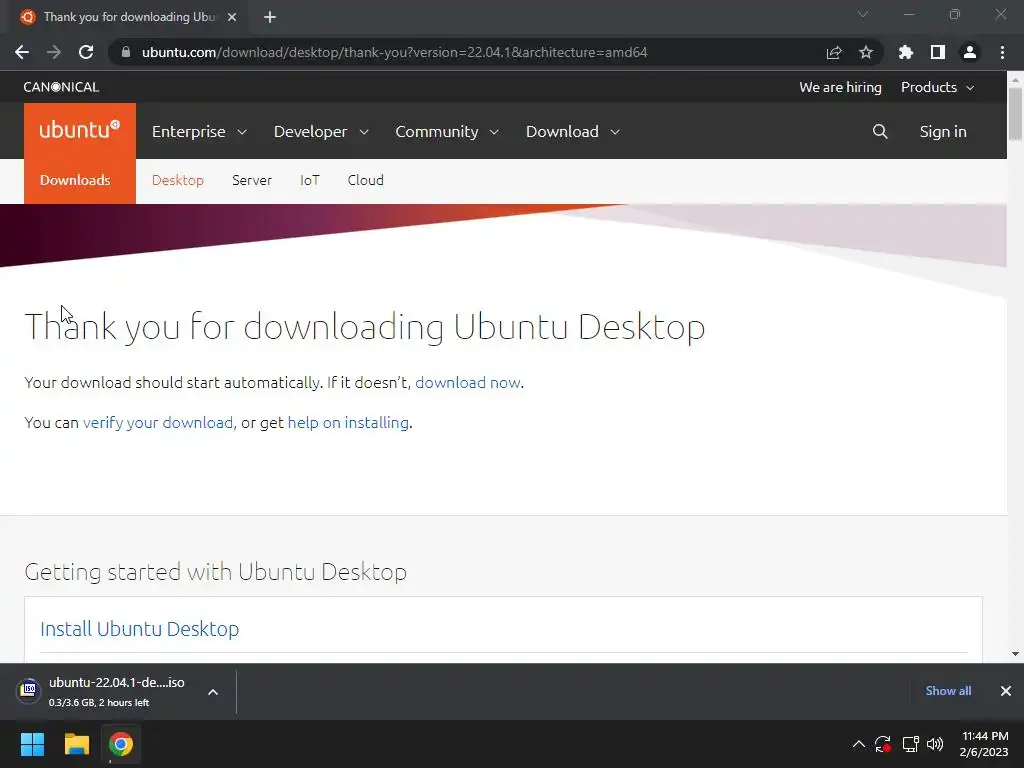The height and width of the screenshot is (768, 1024).
Task: Click the sync tray icon with red dot
Action: click(883, 744)
